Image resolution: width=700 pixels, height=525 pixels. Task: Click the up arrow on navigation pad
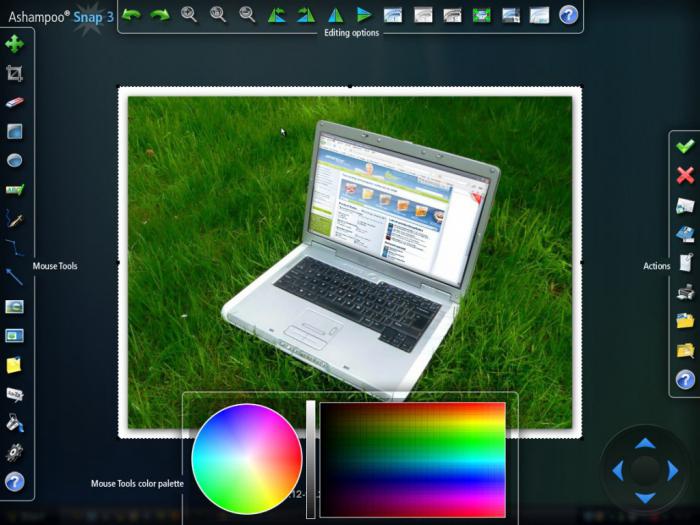coord(645,443)
